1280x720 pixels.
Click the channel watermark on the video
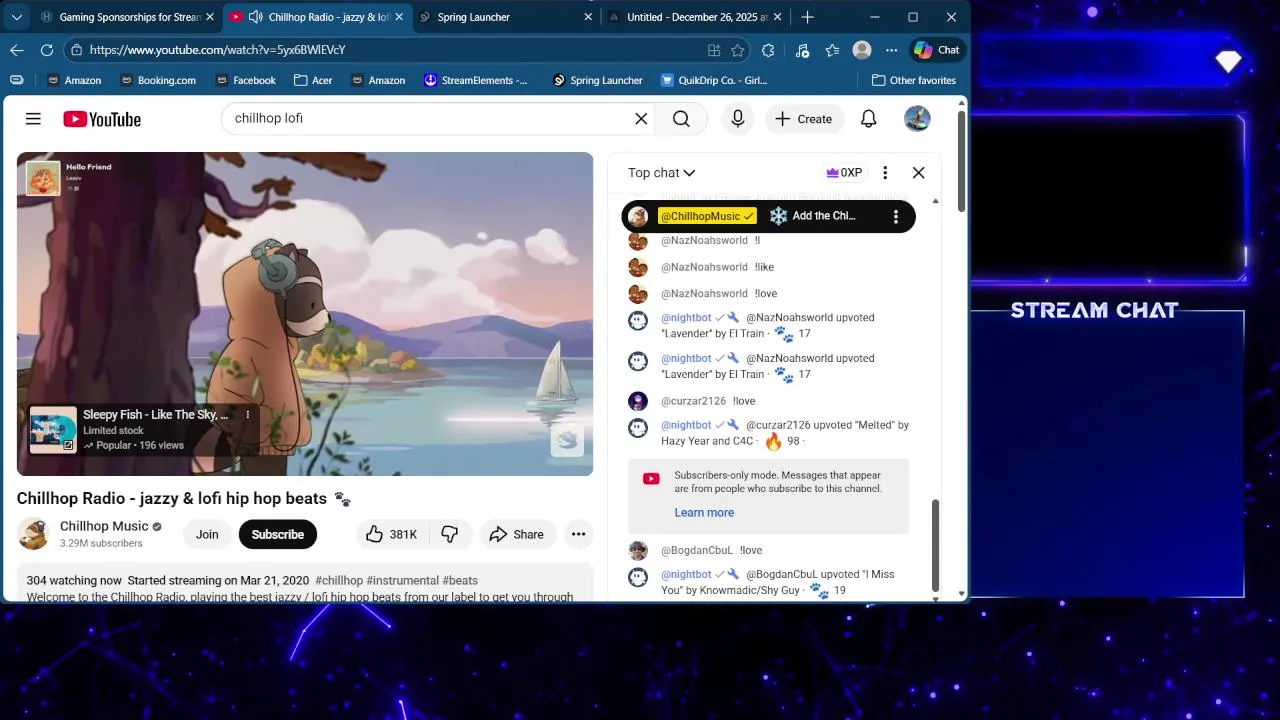(567, 441)
